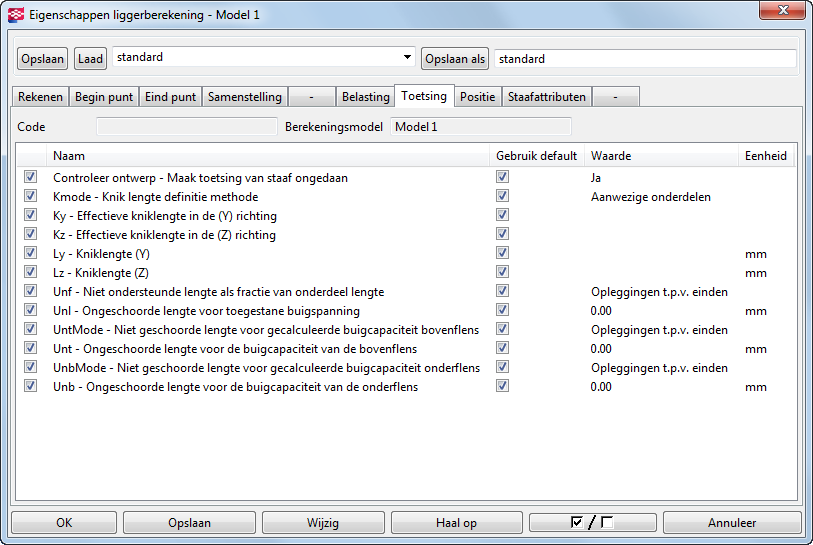Open the Begin punt tab

tap(104, 96)
